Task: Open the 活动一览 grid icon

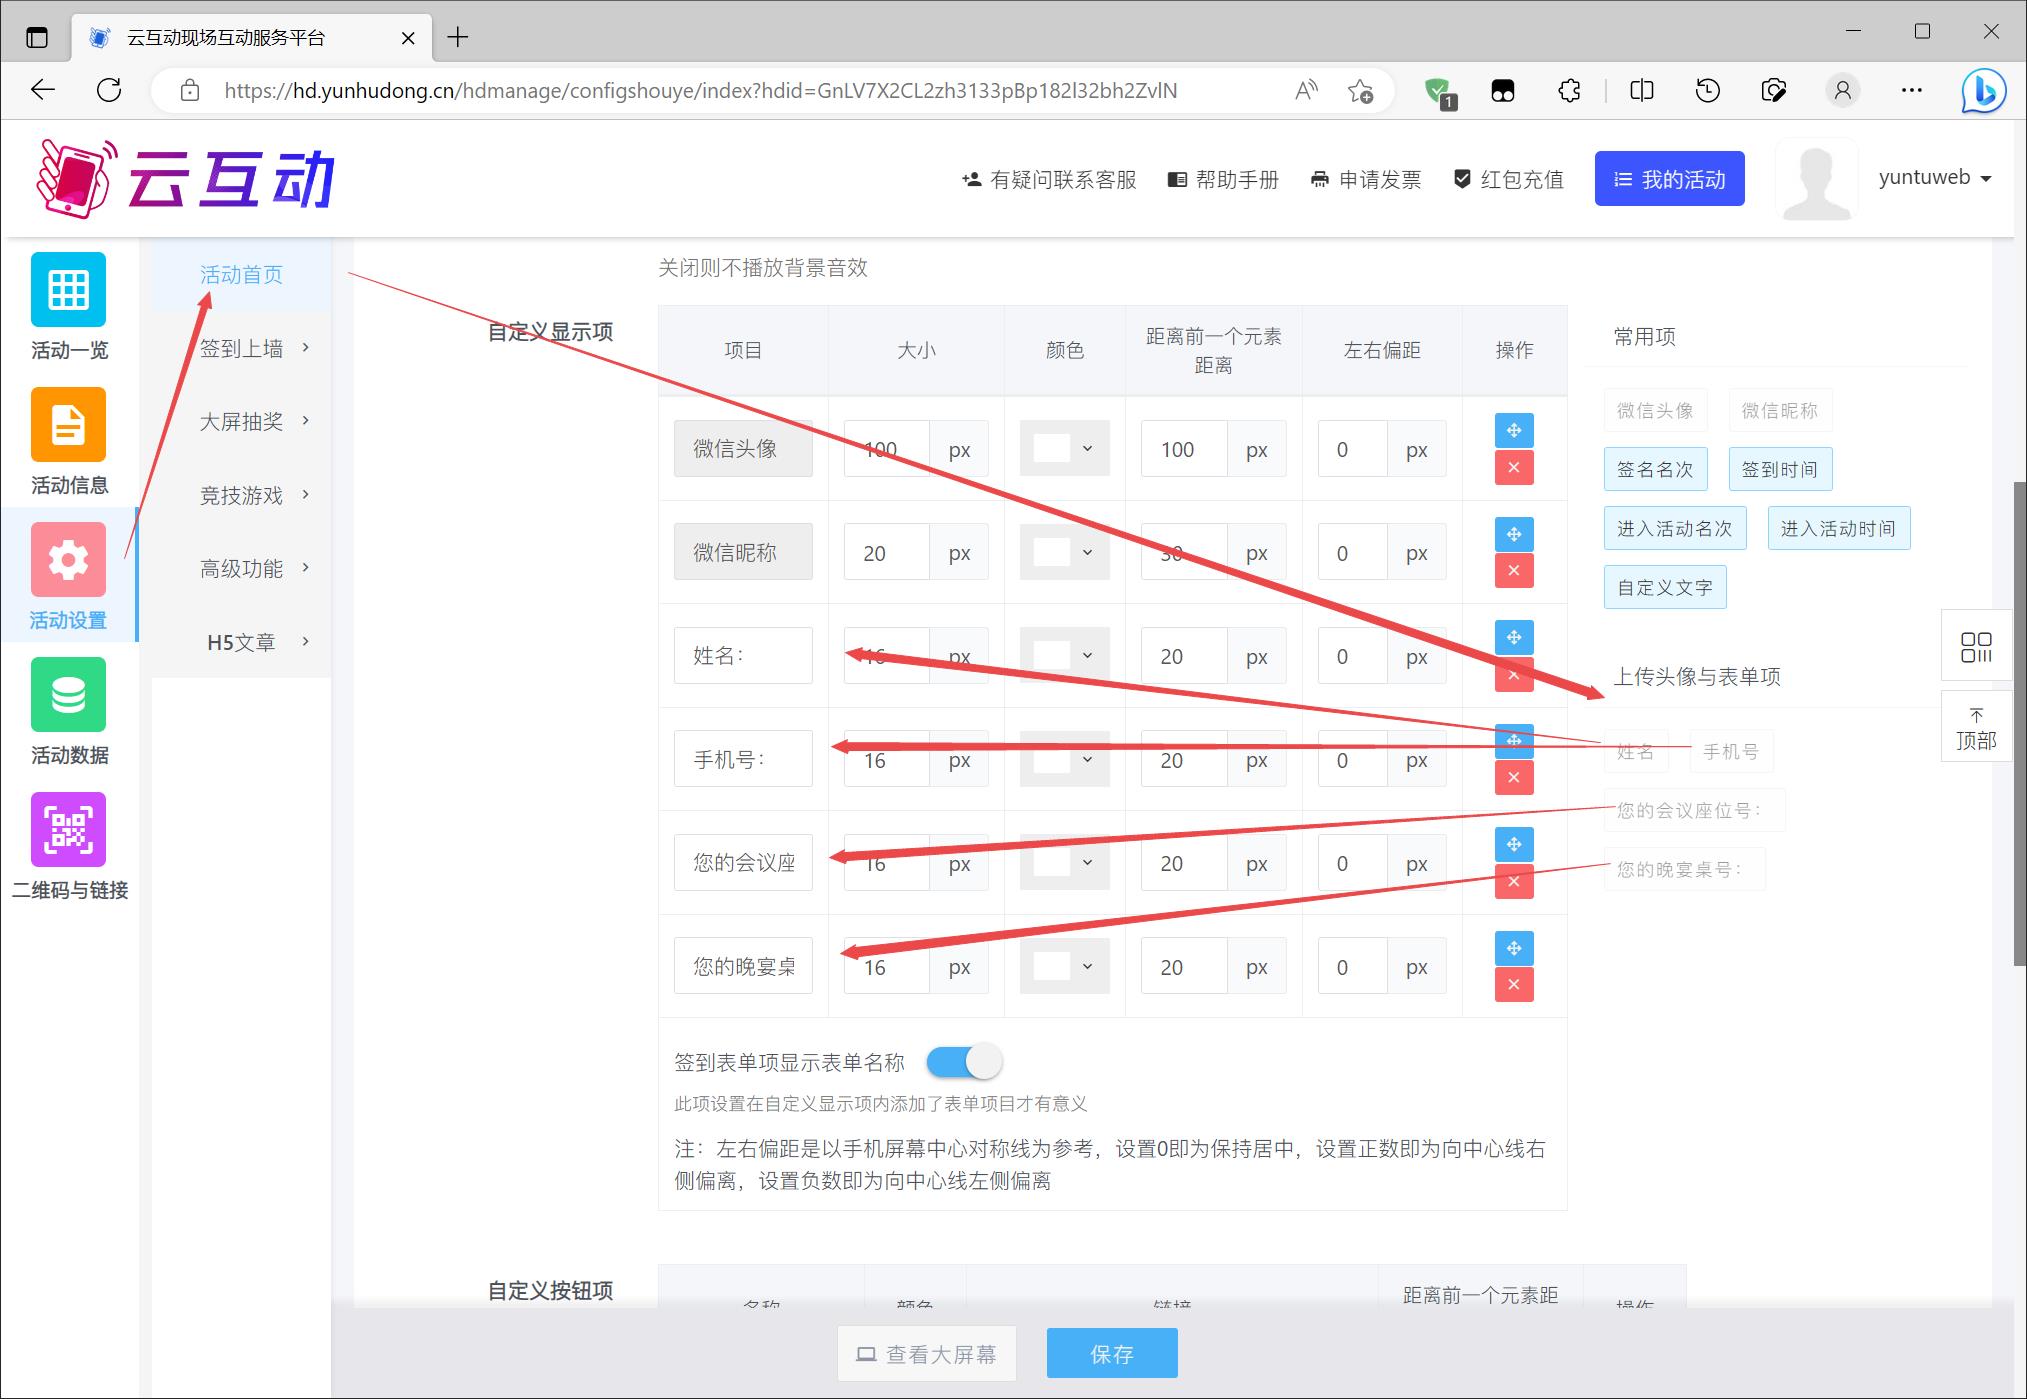Action: [x=68, y=290]
